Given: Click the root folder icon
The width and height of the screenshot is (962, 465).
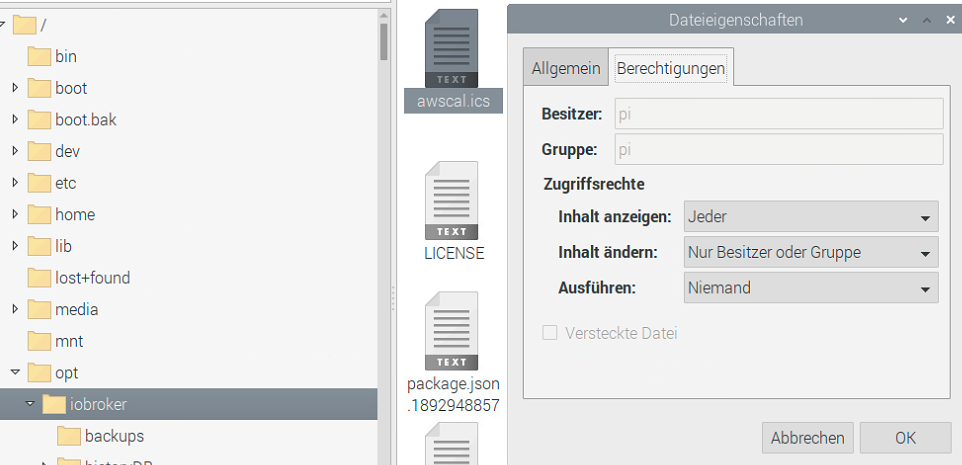Looking at the screenshot, I should pyautogui.click(x=24, y=25).
